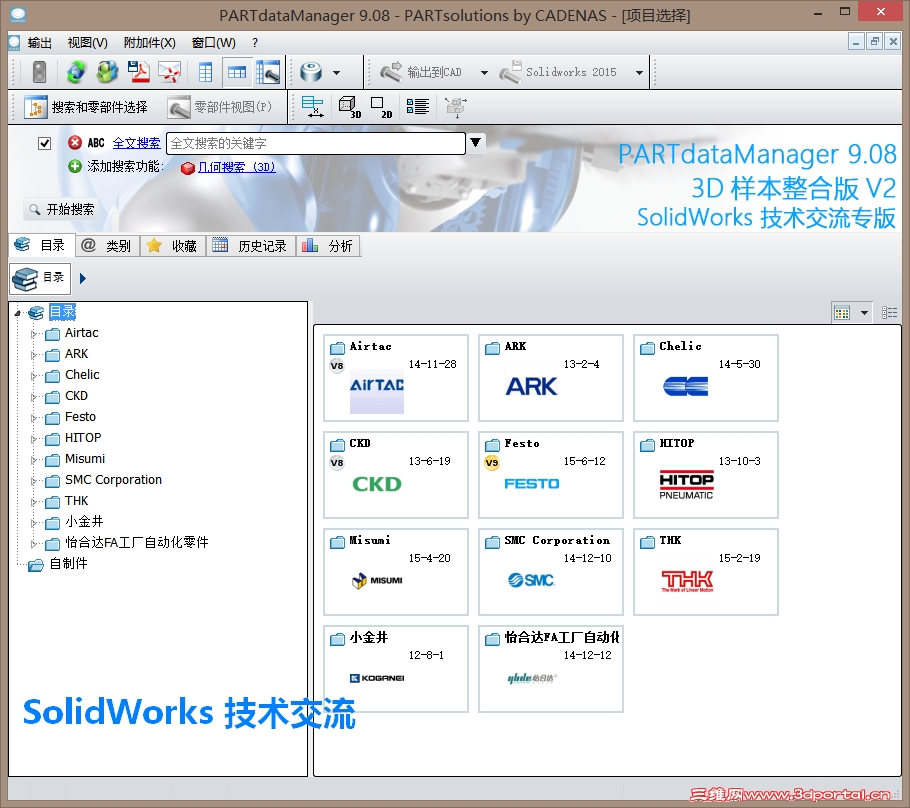
Task: Open the Solidworks 2015 dropdown arrow
Action: [639, 73]
